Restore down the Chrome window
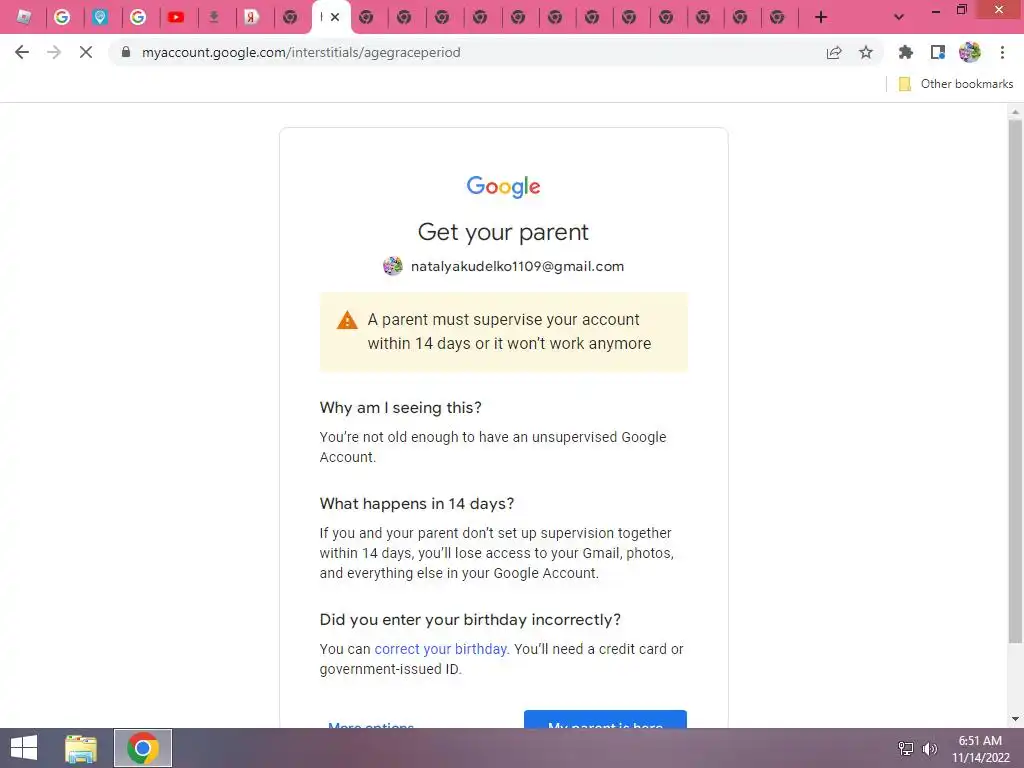Image resolution: width=1024 pixels, height=768 pixels. [962, 10]
